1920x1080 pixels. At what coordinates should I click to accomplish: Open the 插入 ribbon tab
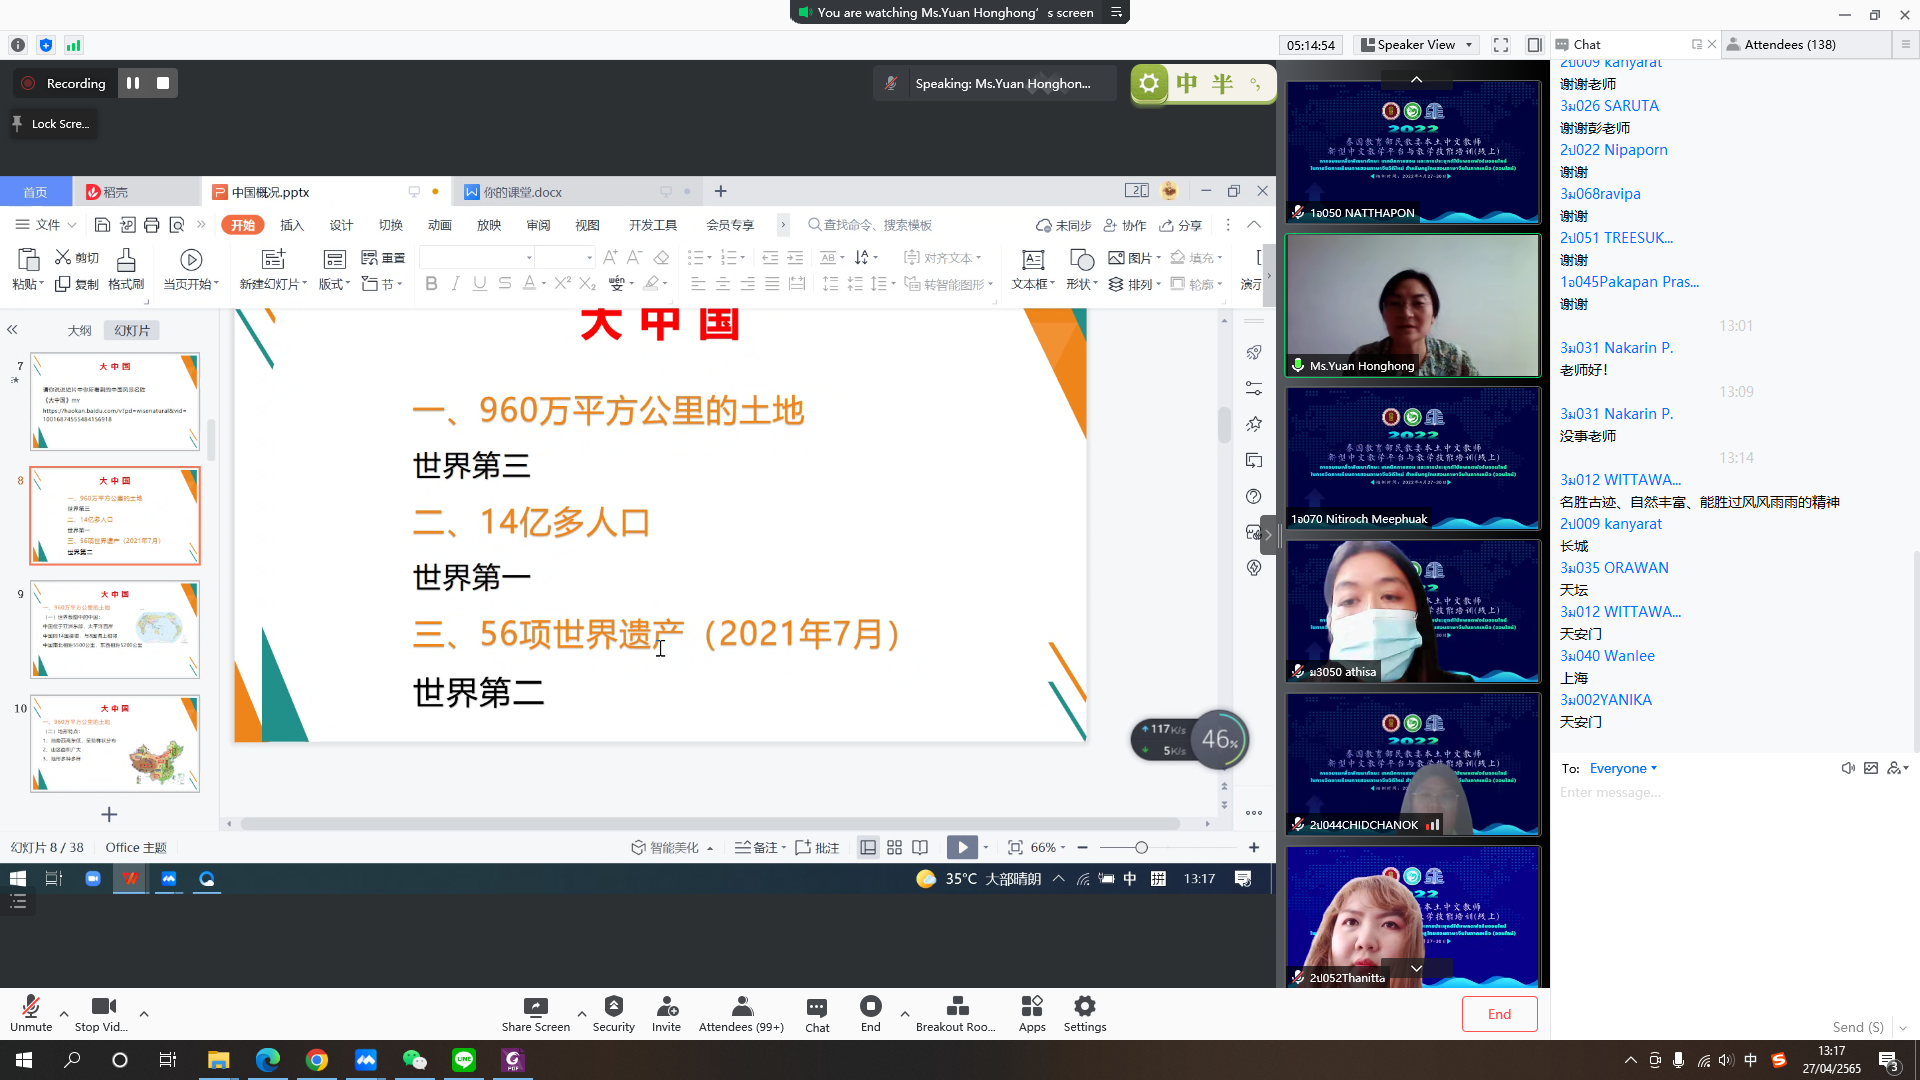[292, 225]
